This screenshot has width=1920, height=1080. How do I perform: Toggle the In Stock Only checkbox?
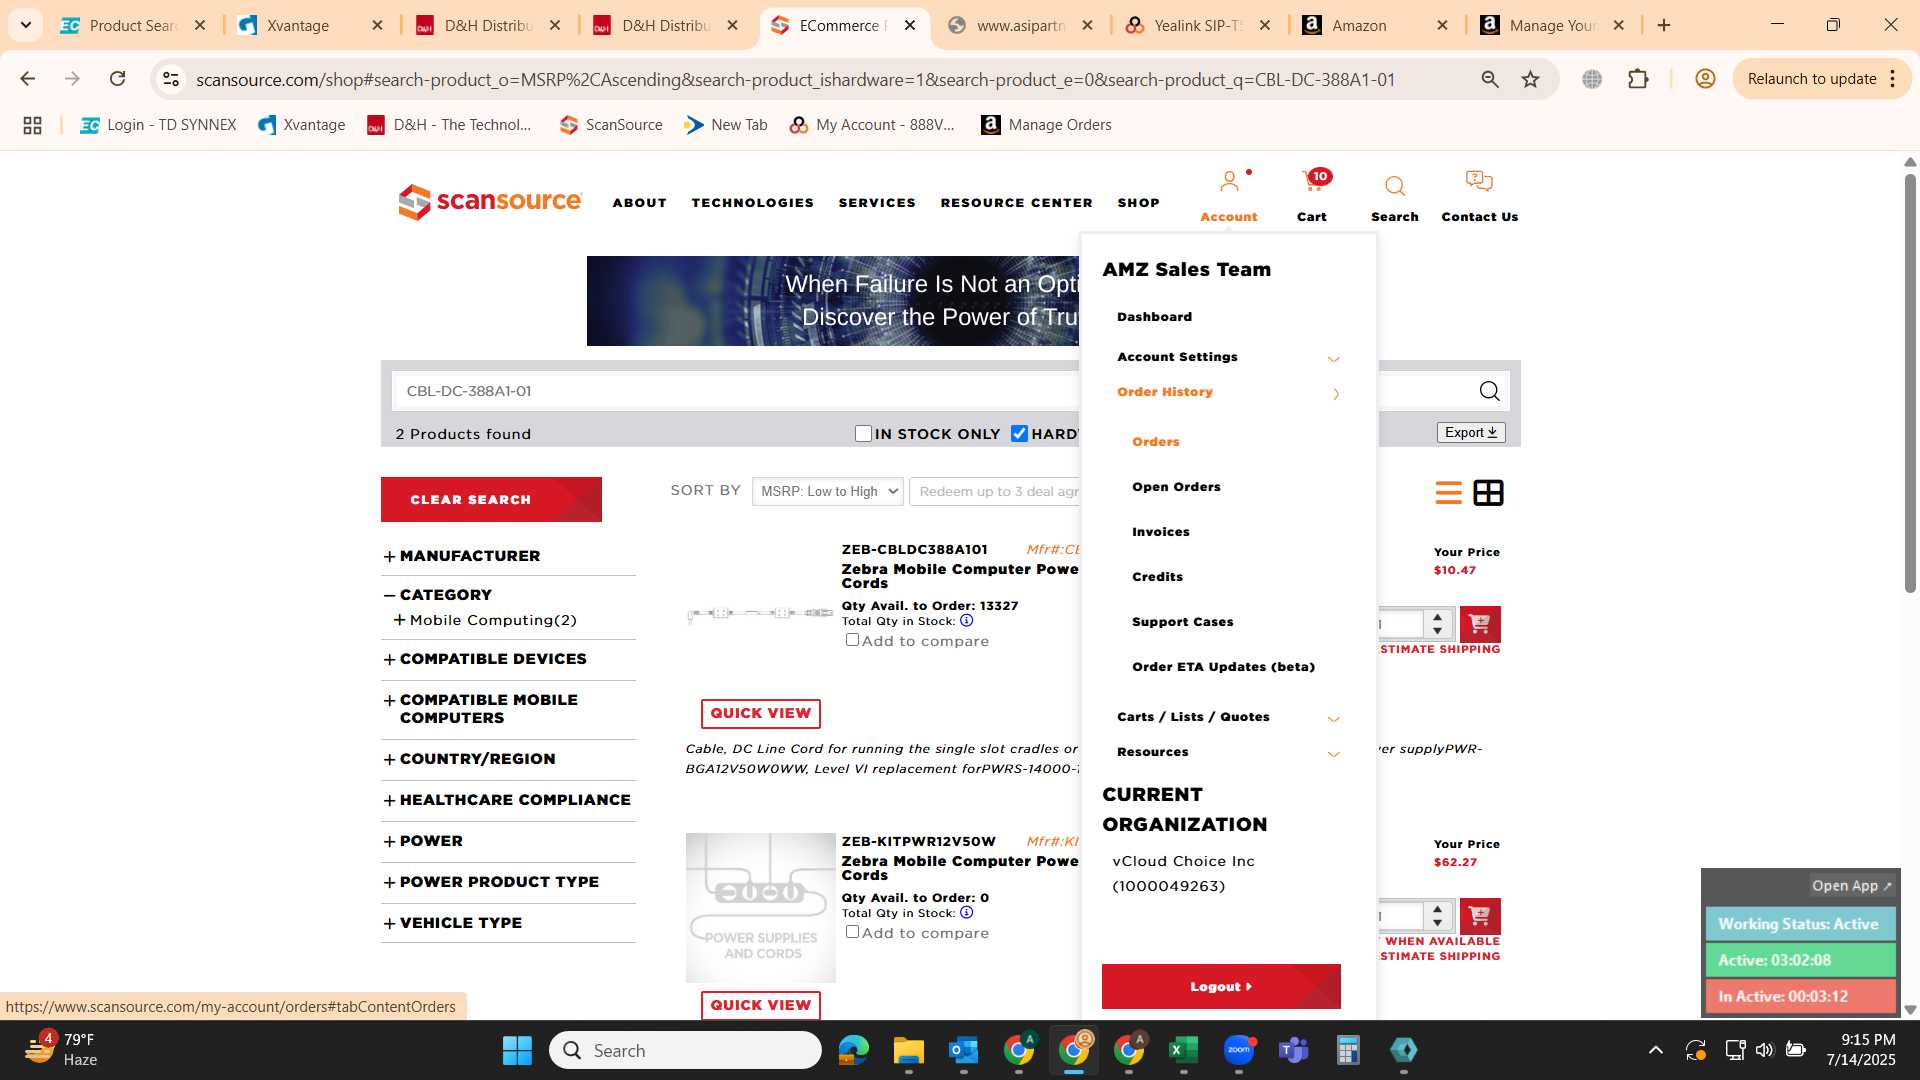[864, 433]
